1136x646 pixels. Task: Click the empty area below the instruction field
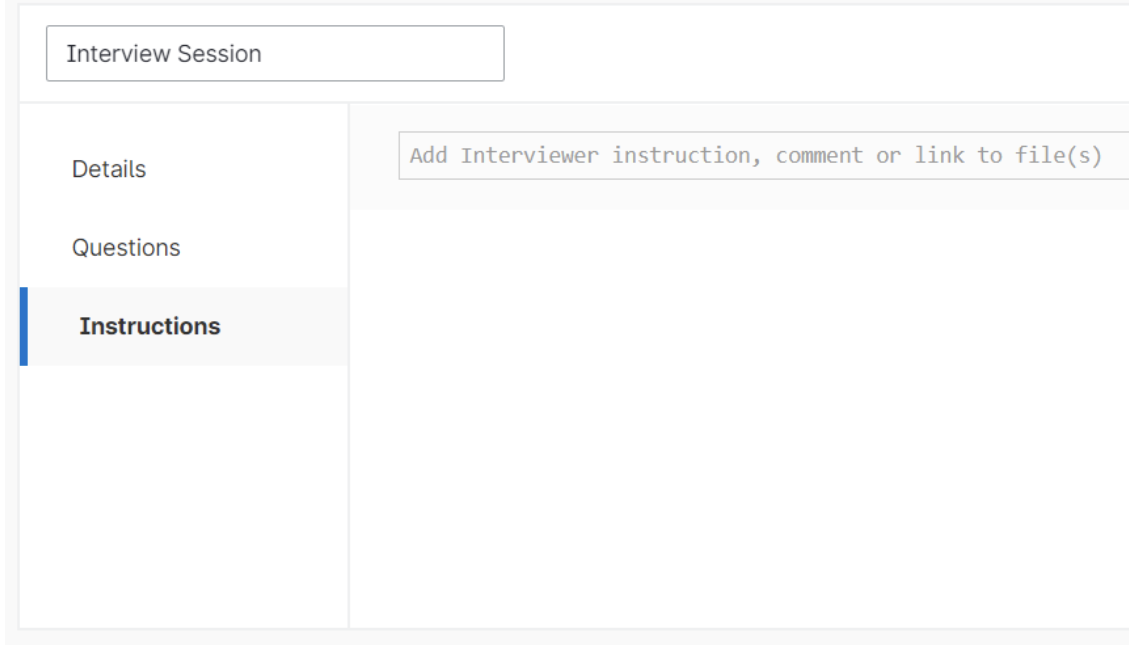point(740,420)
